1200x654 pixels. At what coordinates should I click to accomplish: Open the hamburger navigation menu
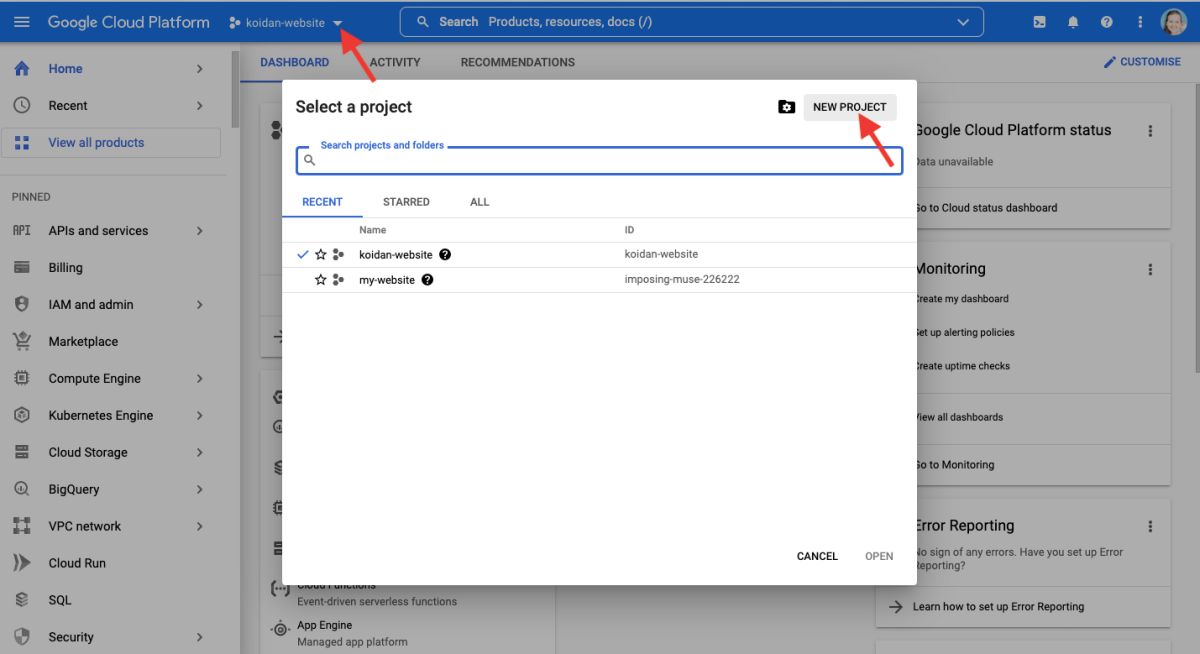22,22
